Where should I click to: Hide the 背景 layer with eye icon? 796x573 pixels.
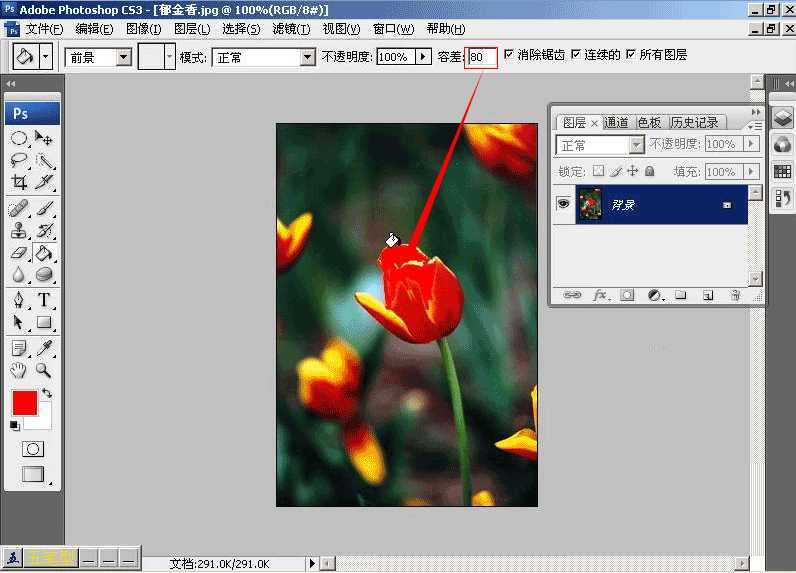click(563, 204)
